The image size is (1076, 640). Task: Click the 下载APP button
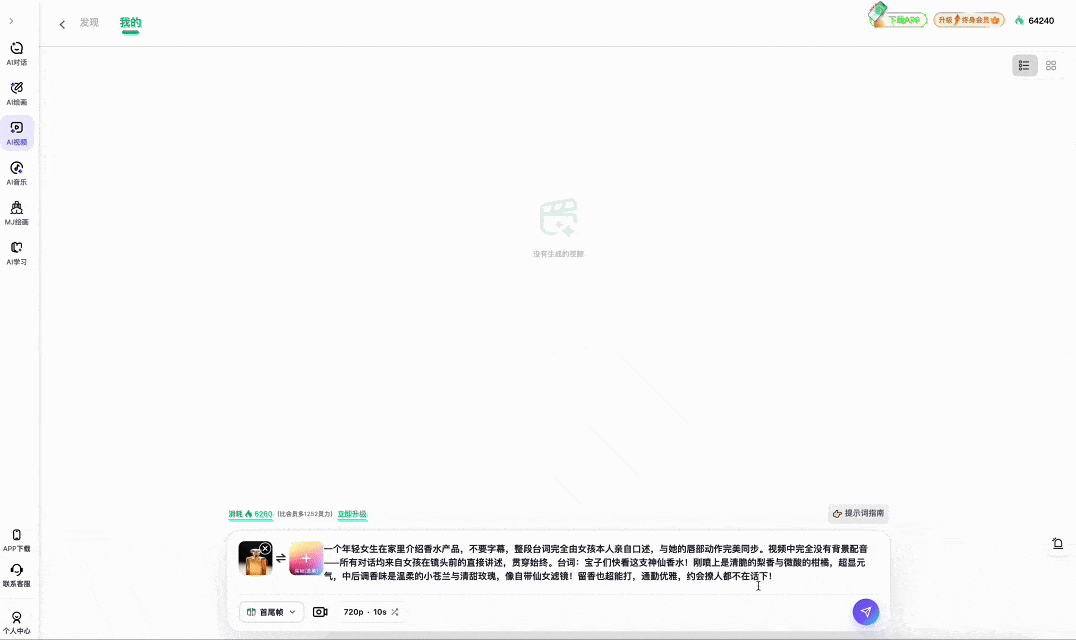(898, 18)
